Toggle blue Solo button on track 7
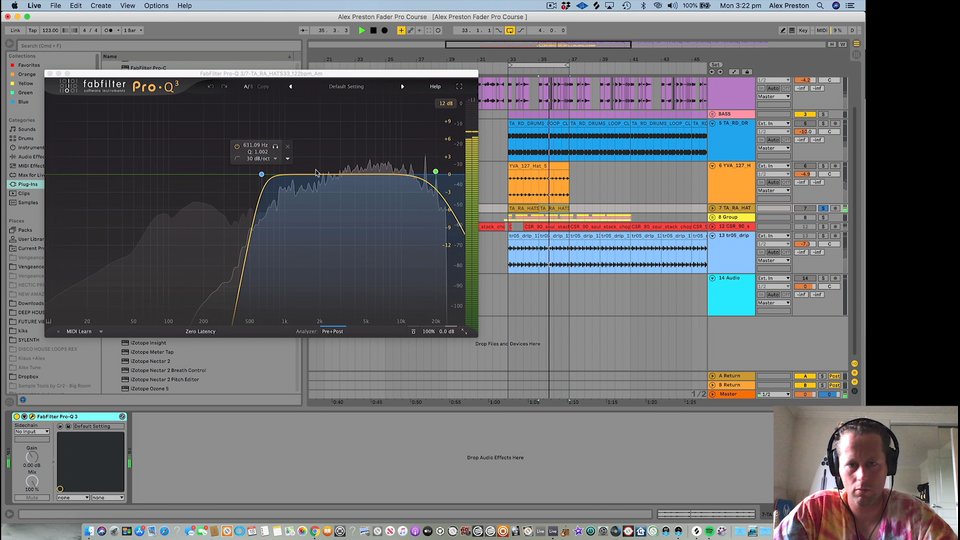Image resolution: width=960 pixels, height=540 pixels. point(823,208)
